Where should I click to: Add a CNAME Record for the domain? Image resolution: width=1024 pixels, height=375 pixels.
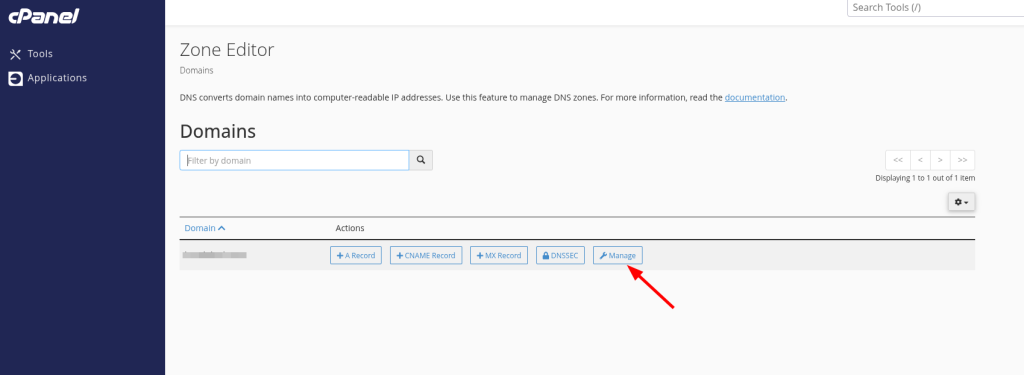[x=426, y=255]
